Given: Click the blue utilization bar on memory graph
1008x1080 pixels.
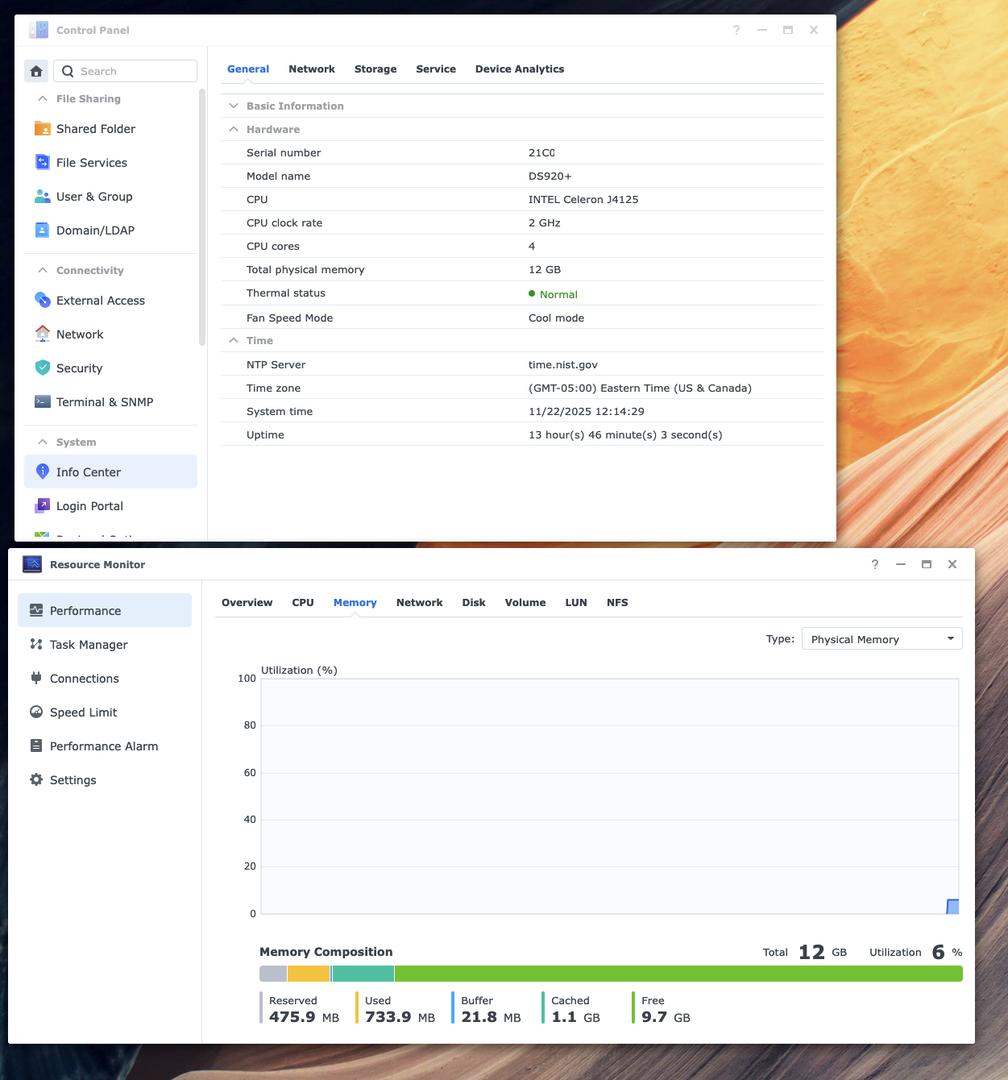Looking at the screenshot, I should 952,906.
